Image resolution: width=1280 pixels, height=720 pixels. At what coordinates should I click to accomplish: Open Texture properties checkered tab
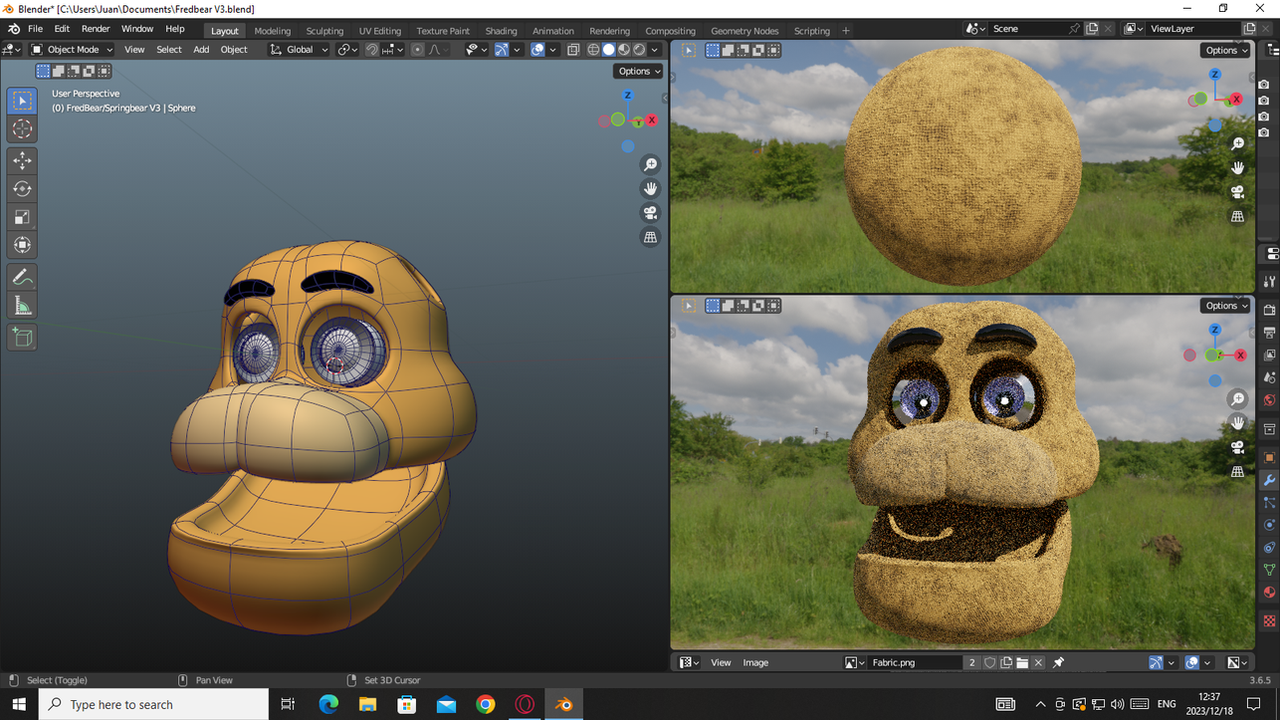click(x=1270, y=621)
